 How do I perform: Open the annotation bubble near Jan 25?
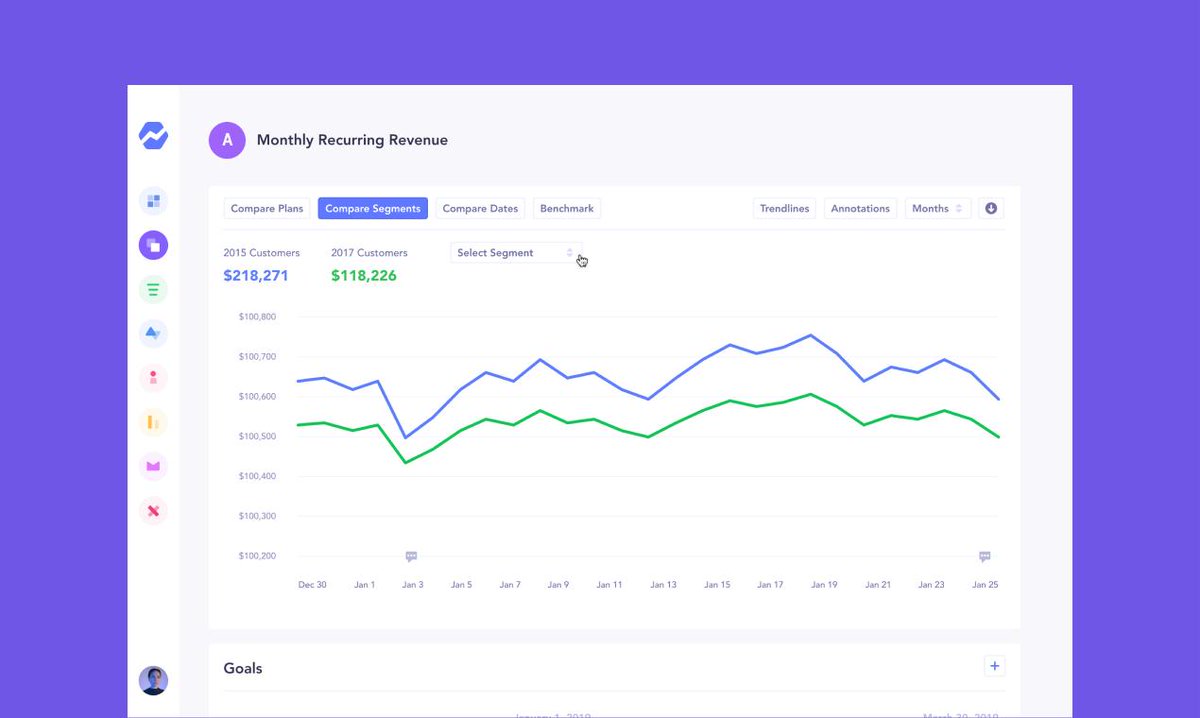tap(985, 556)
